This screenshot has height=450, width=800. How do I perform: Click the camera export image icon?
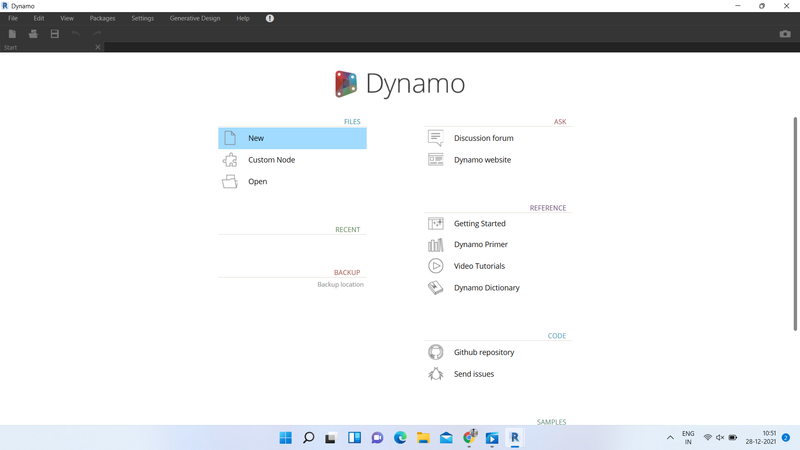pos(785,34)
